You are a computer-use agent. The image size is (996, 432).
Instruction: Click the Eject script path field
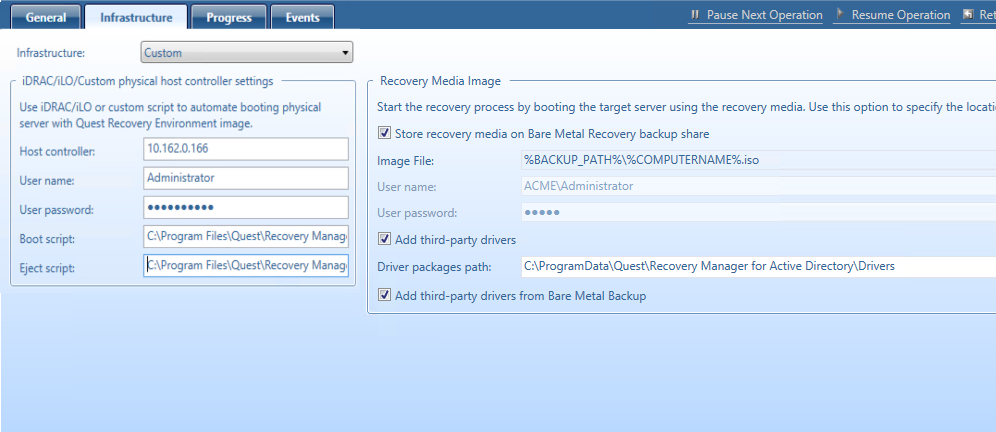pos(246,266)
